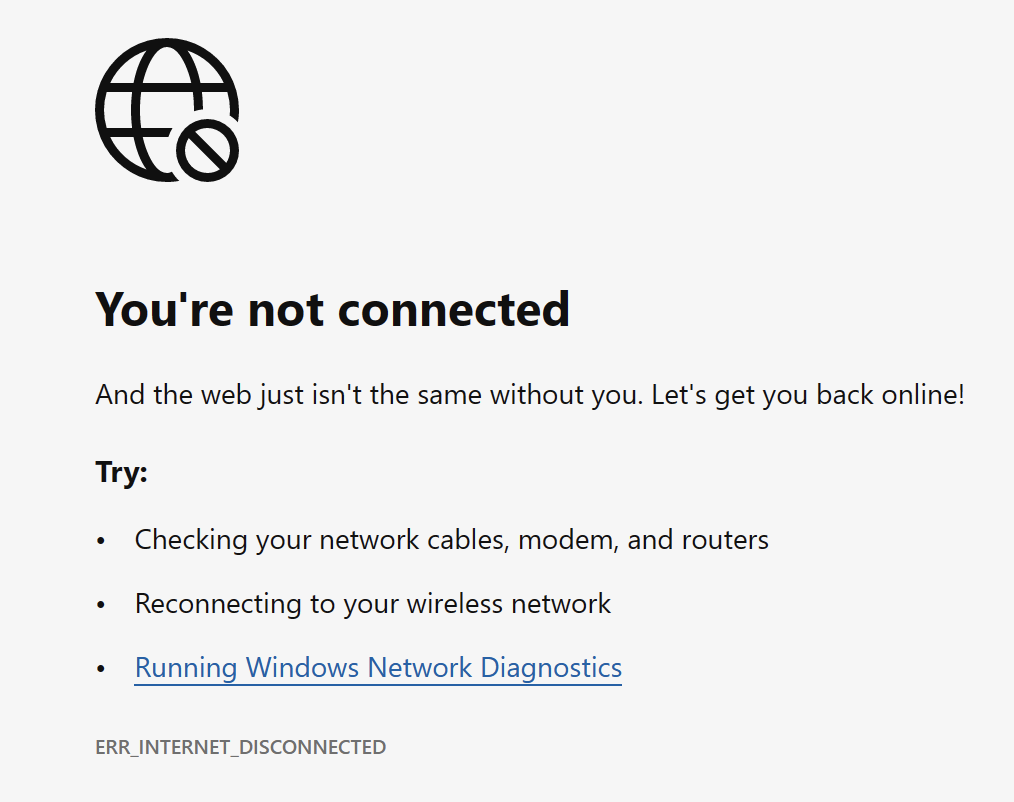
Task: Click "And the web just isn't" text
Action: coord(229,395)
